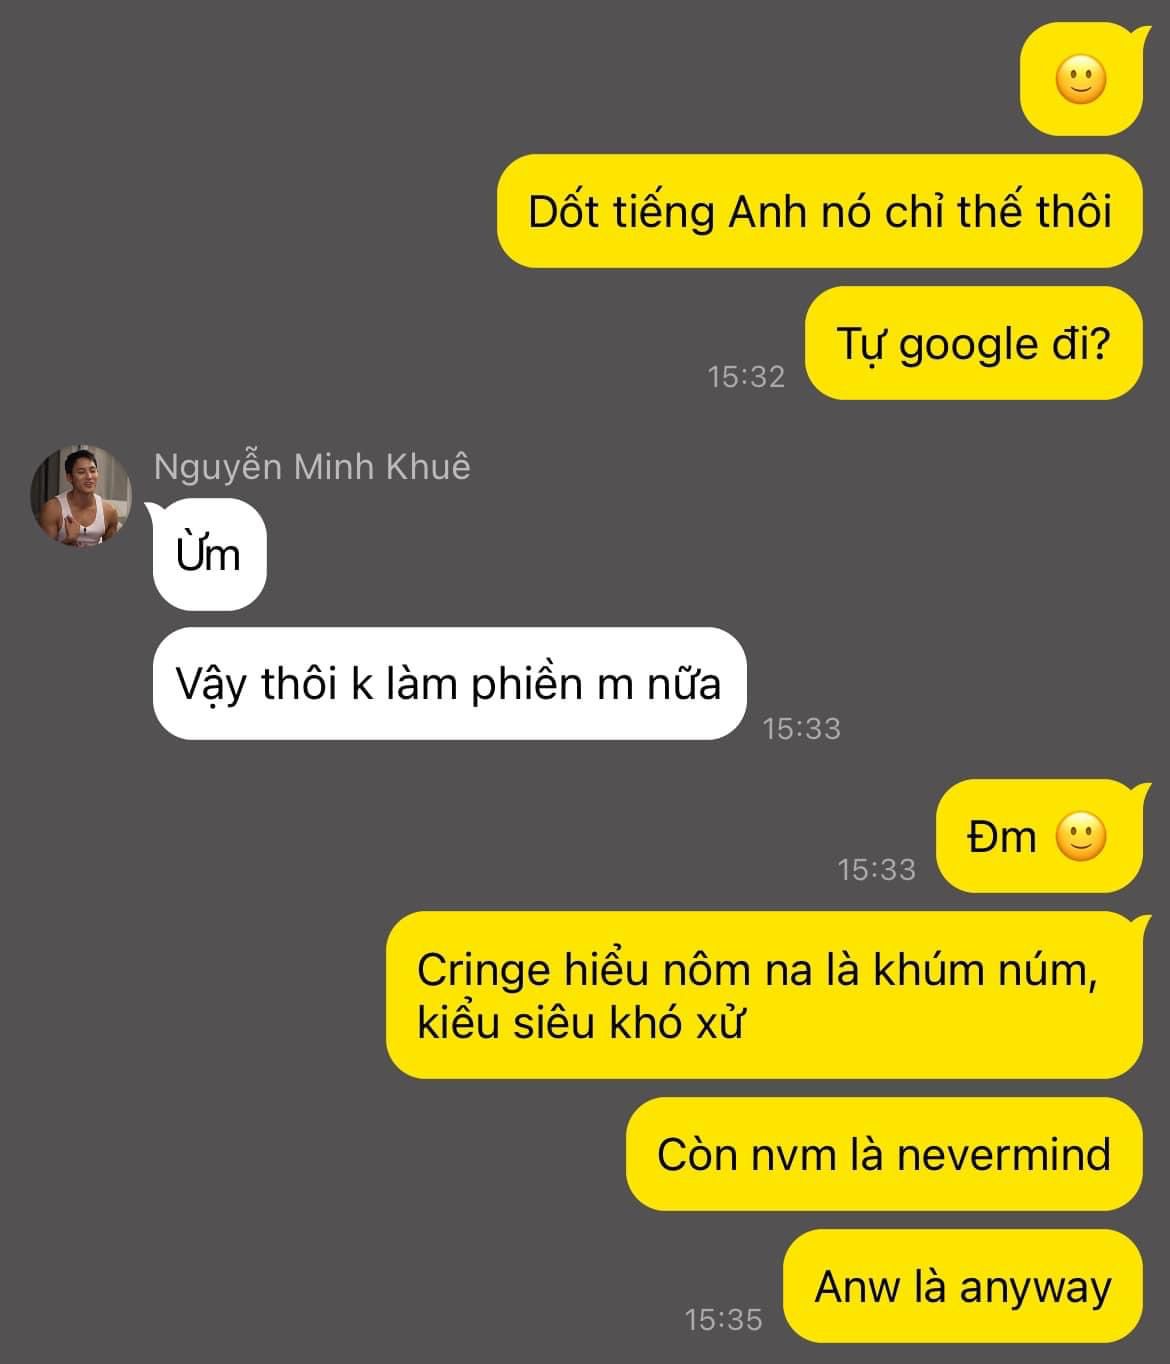Viewport: 1170px width, 1364px height.
Task: Tap the 'Cringe hiểu nôm na' message bubble
Action: (764, 995)
